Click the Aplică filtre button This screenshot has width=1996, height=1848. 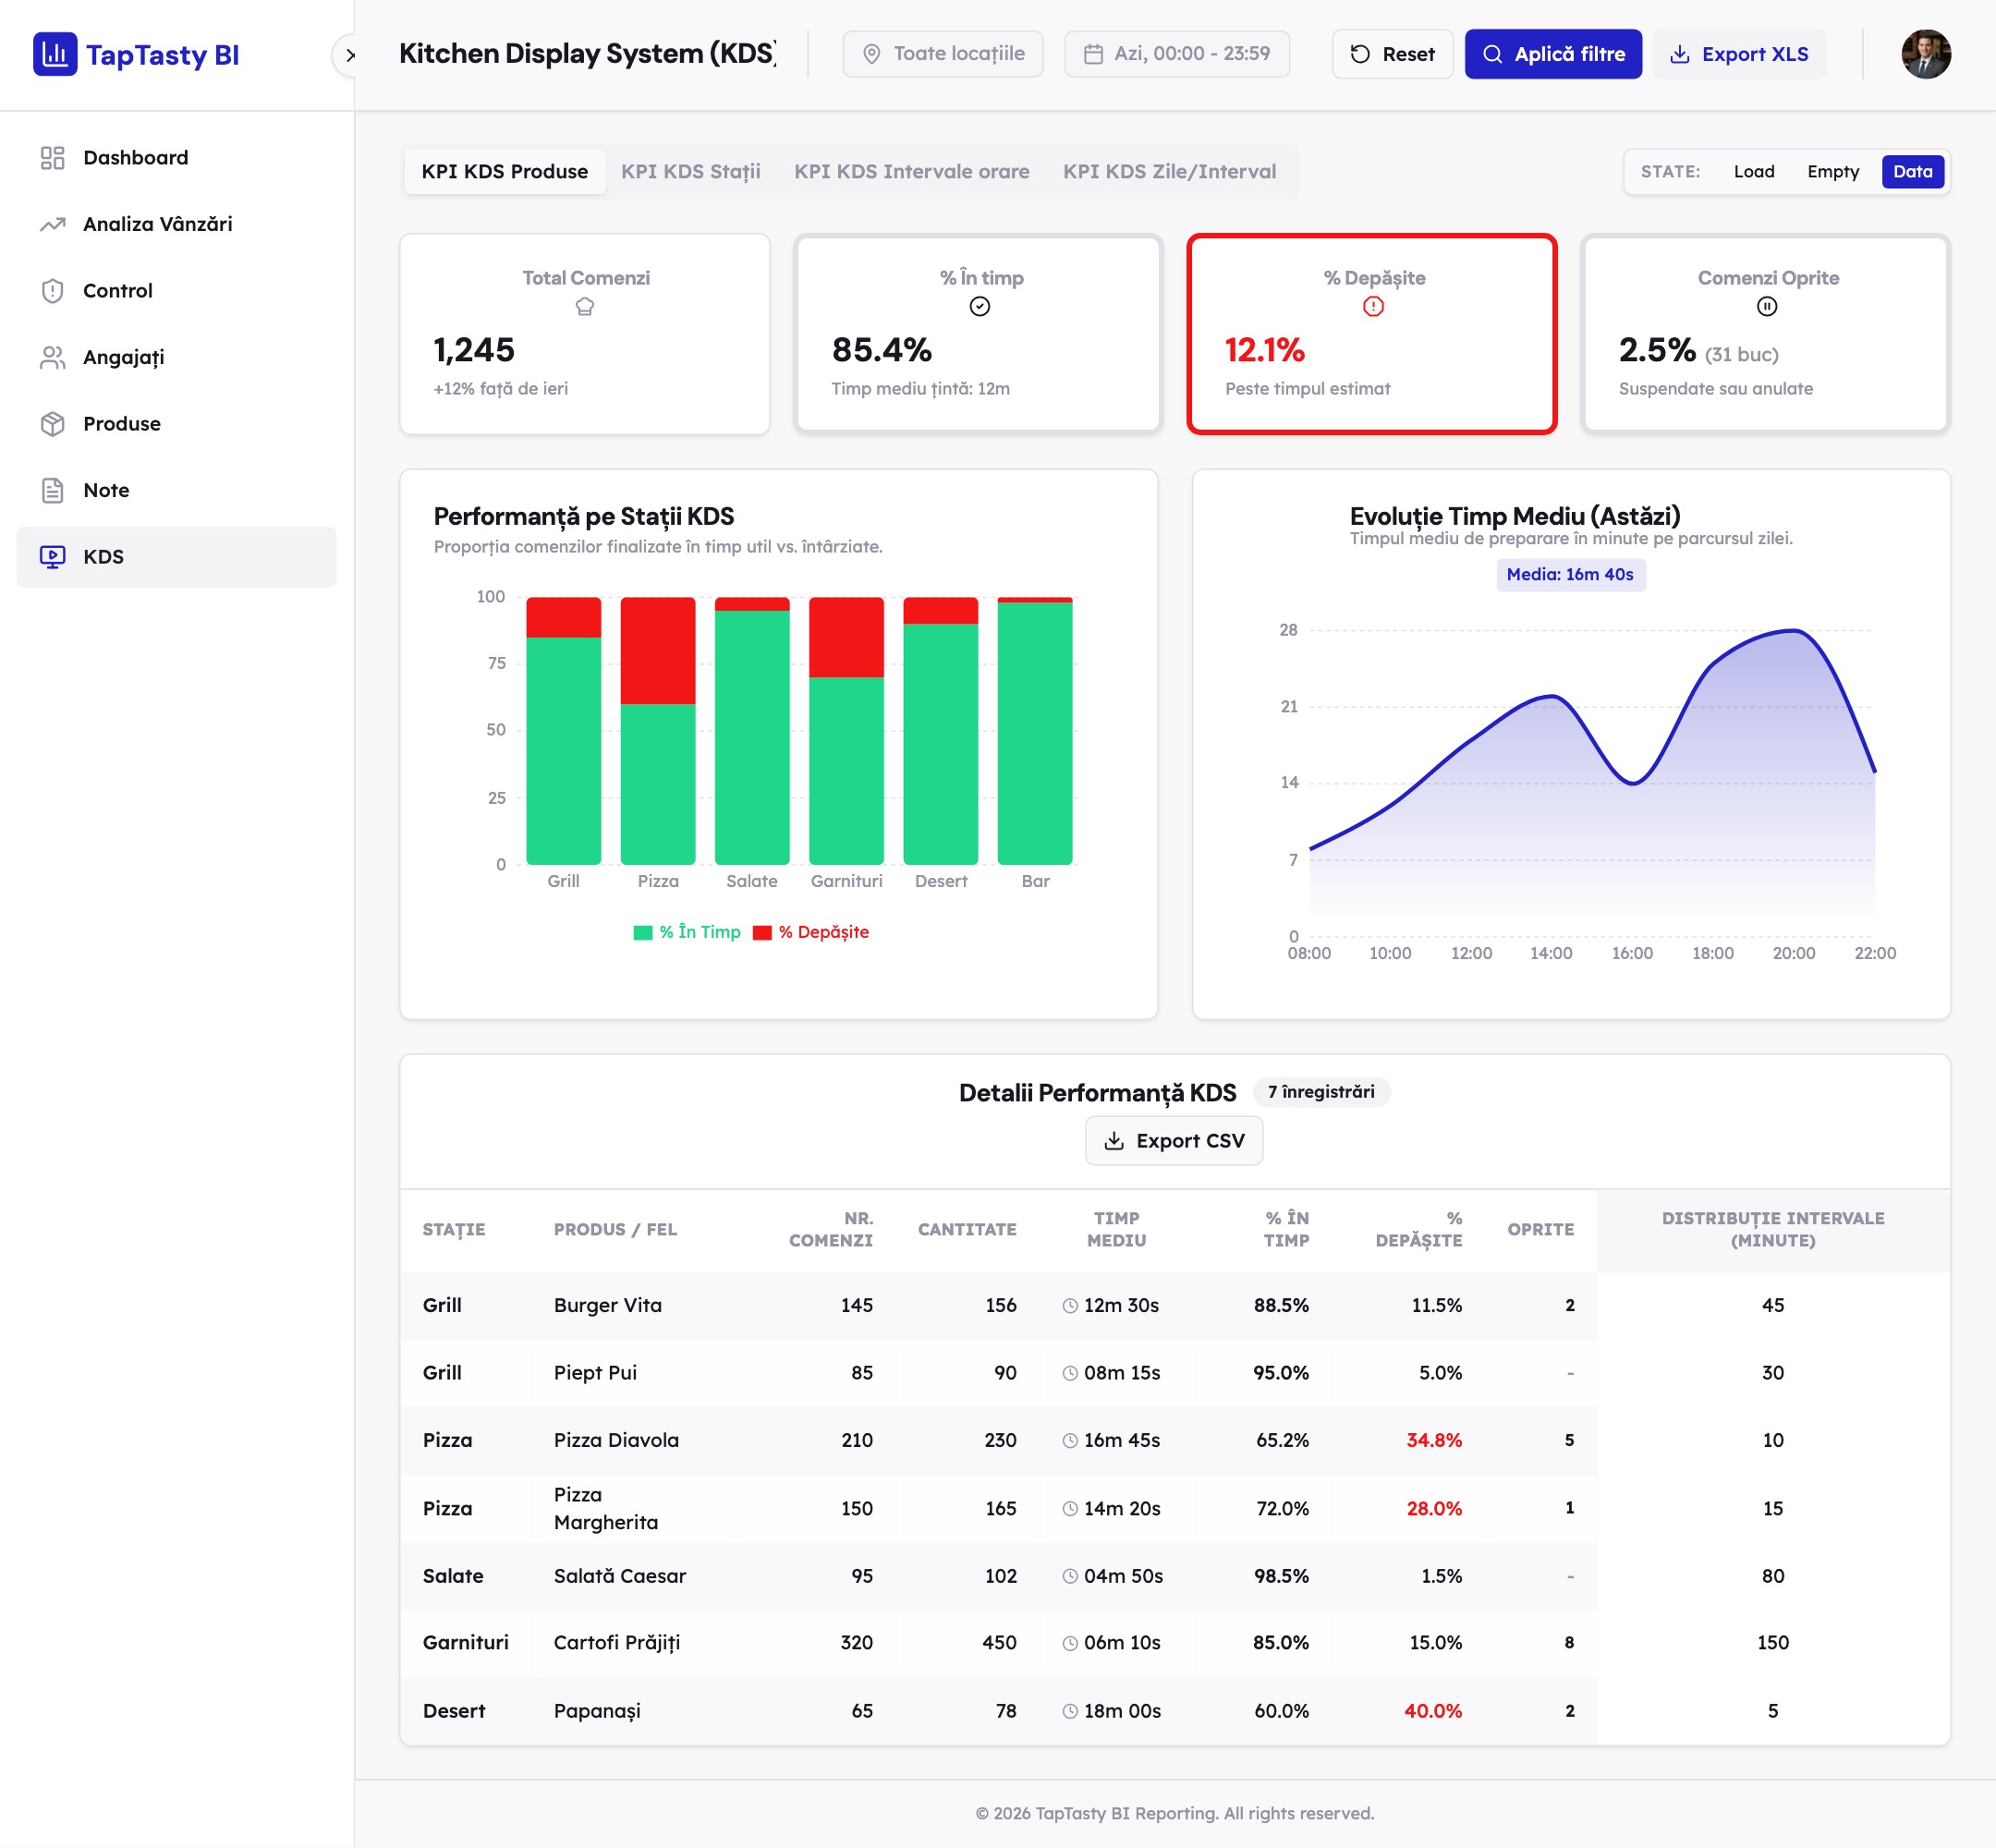[1553, 54]
